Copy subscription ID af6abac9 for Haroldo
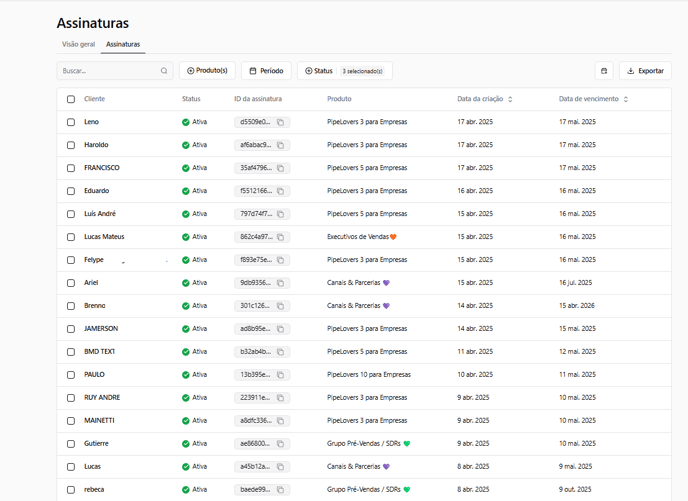 click(x=280, y=145)
